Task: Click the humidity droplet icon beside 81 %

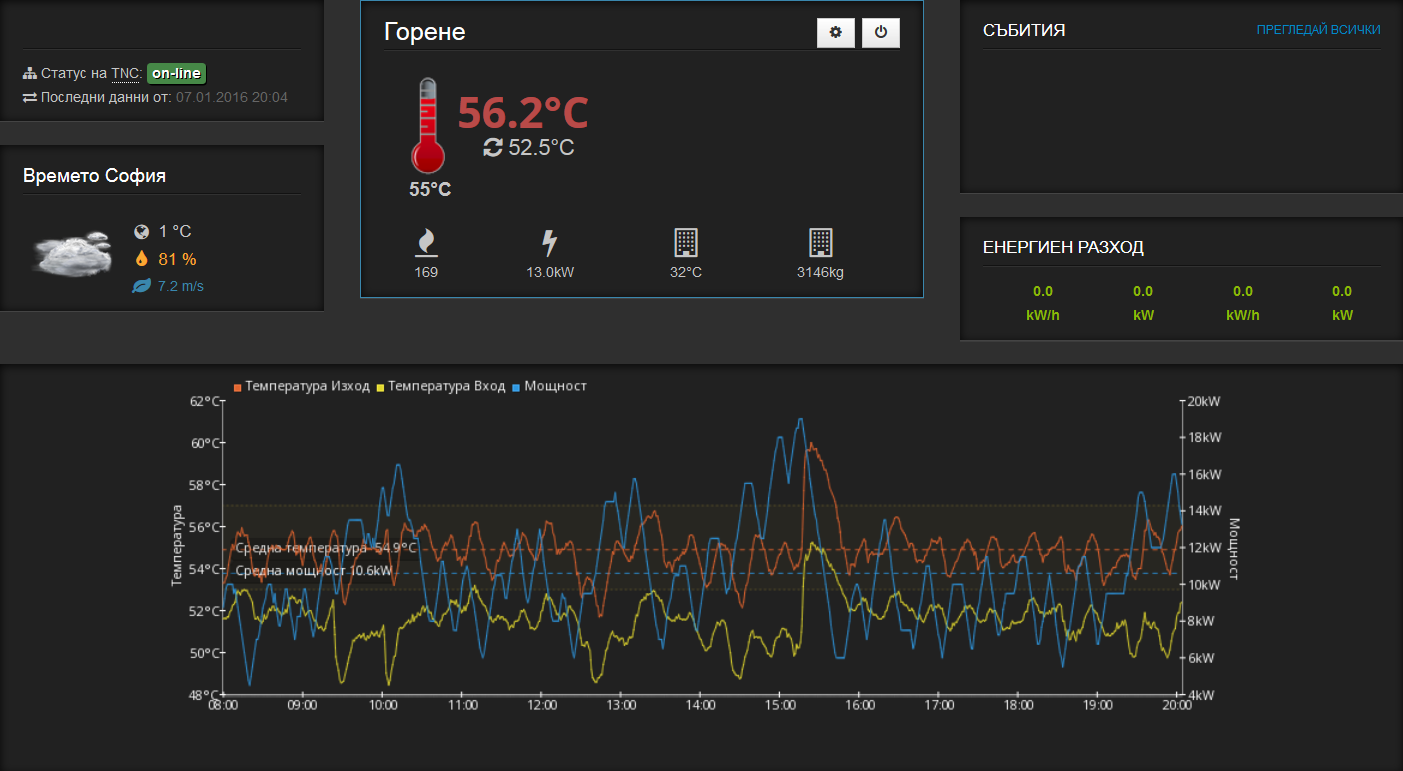Action: 141,259
